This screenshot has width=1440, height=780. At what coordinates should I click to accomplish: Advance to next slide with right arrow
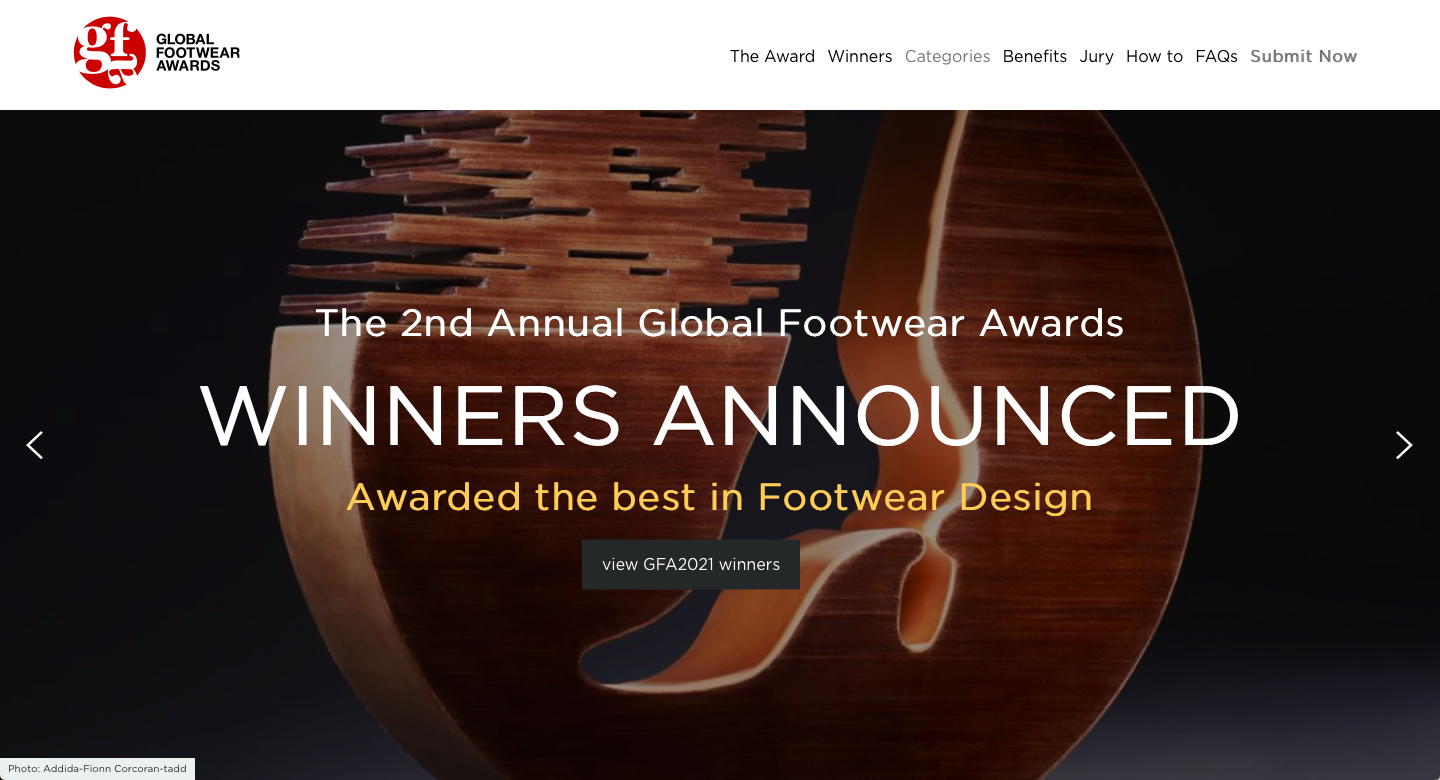coord(1404,445)
